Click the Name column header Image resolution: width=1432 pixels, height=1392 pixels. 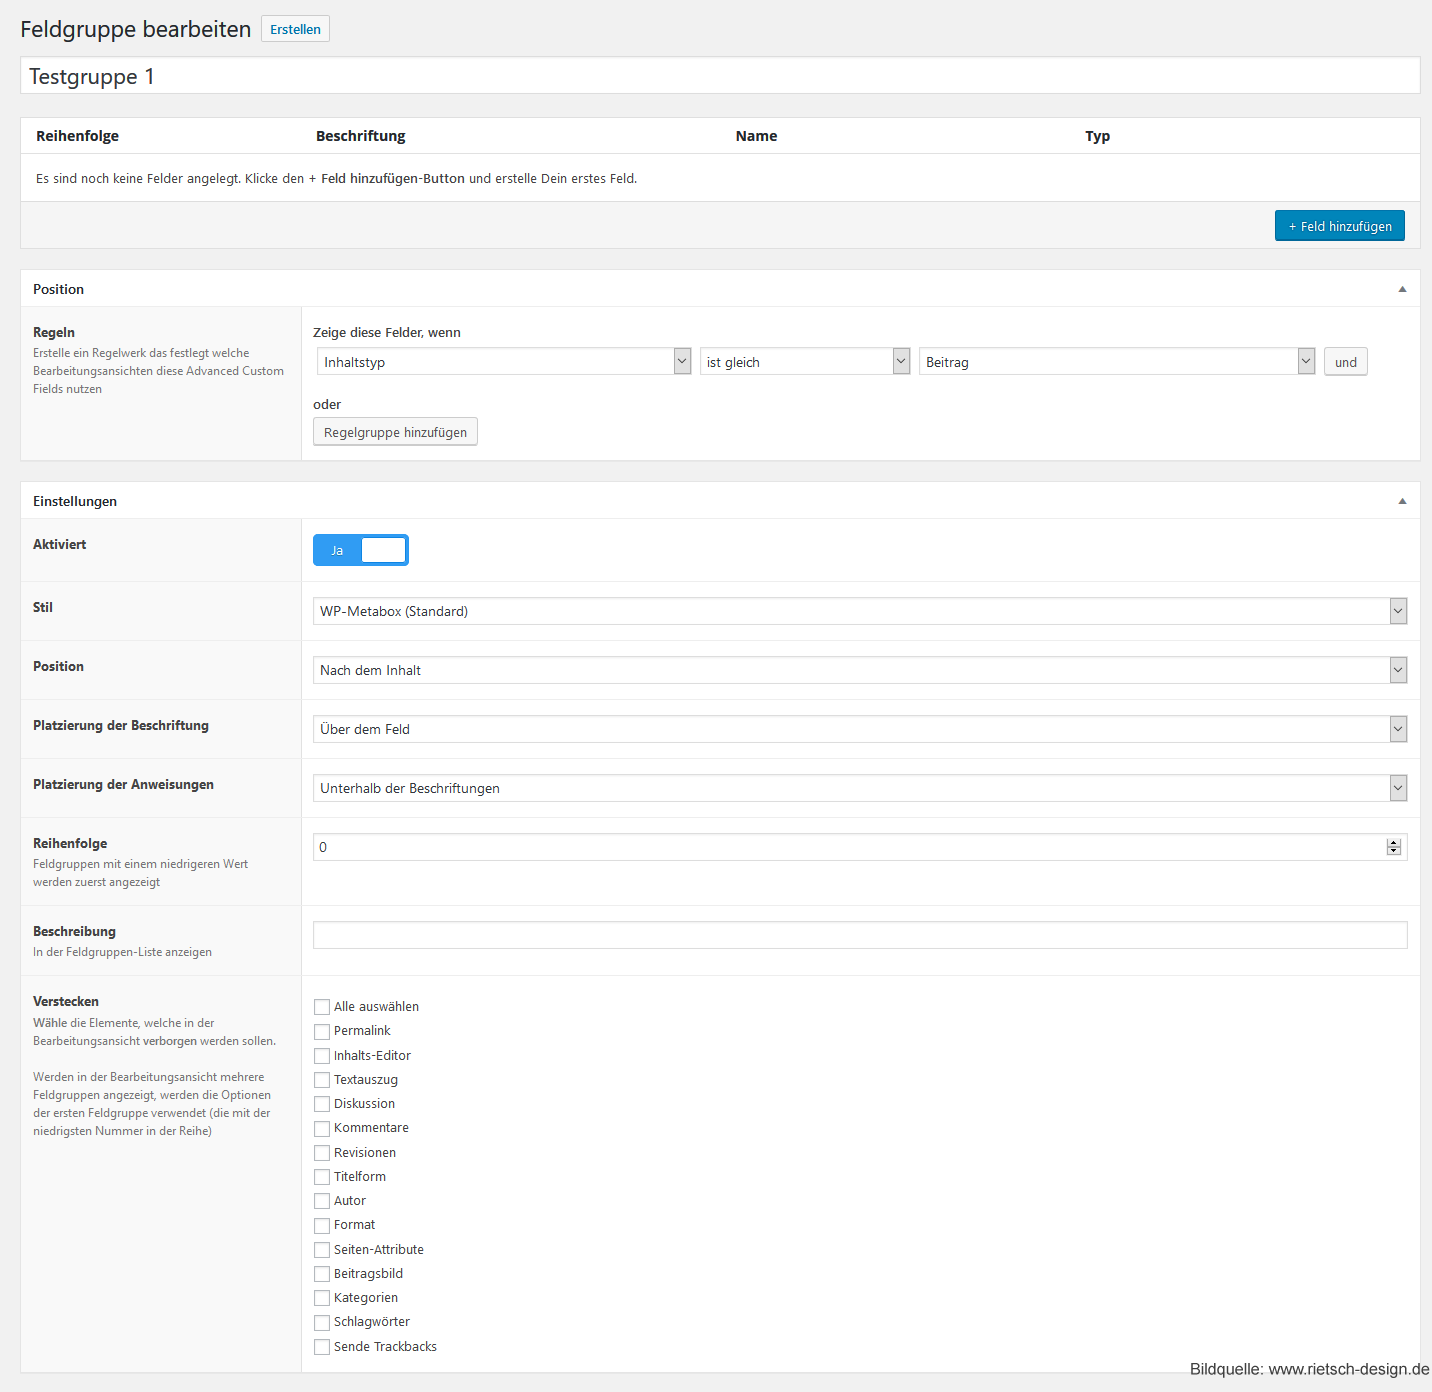[x=756, y=136]
